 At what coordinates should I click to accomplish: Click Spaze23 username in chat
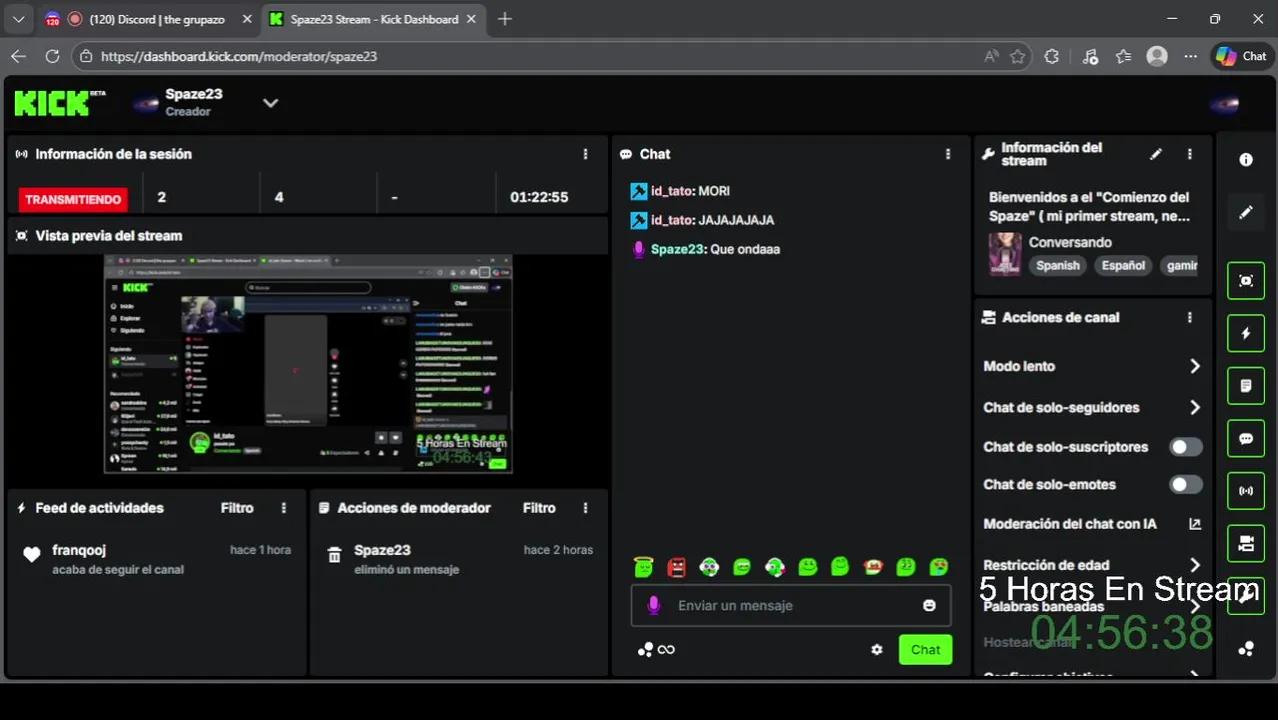pyautogui.click(x=677, y=249)
